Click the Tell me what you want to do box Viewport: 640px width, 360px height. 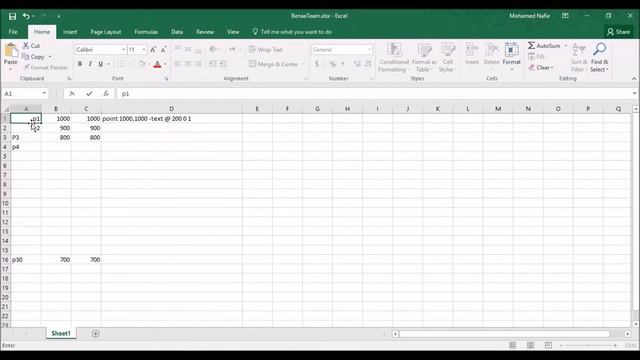[292, 32]
